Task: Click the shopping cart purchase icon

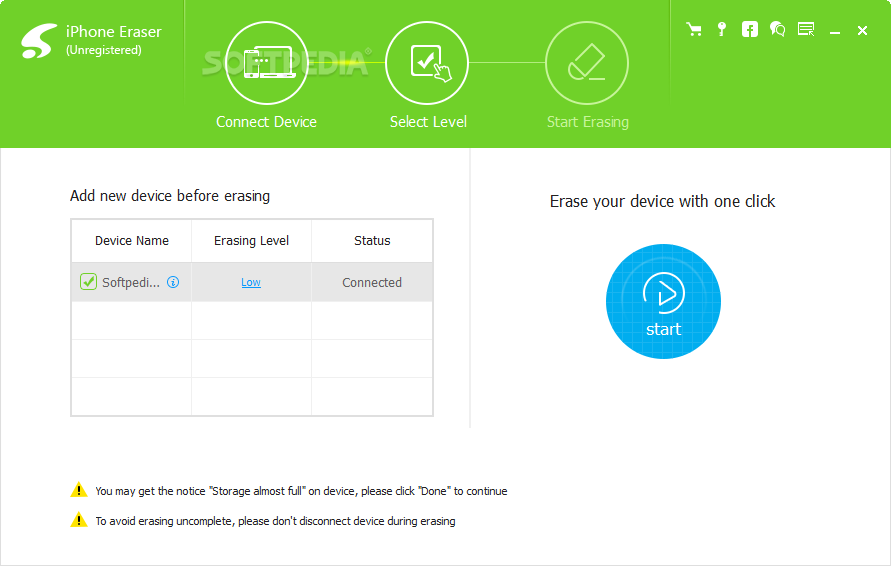Action: 694,30
